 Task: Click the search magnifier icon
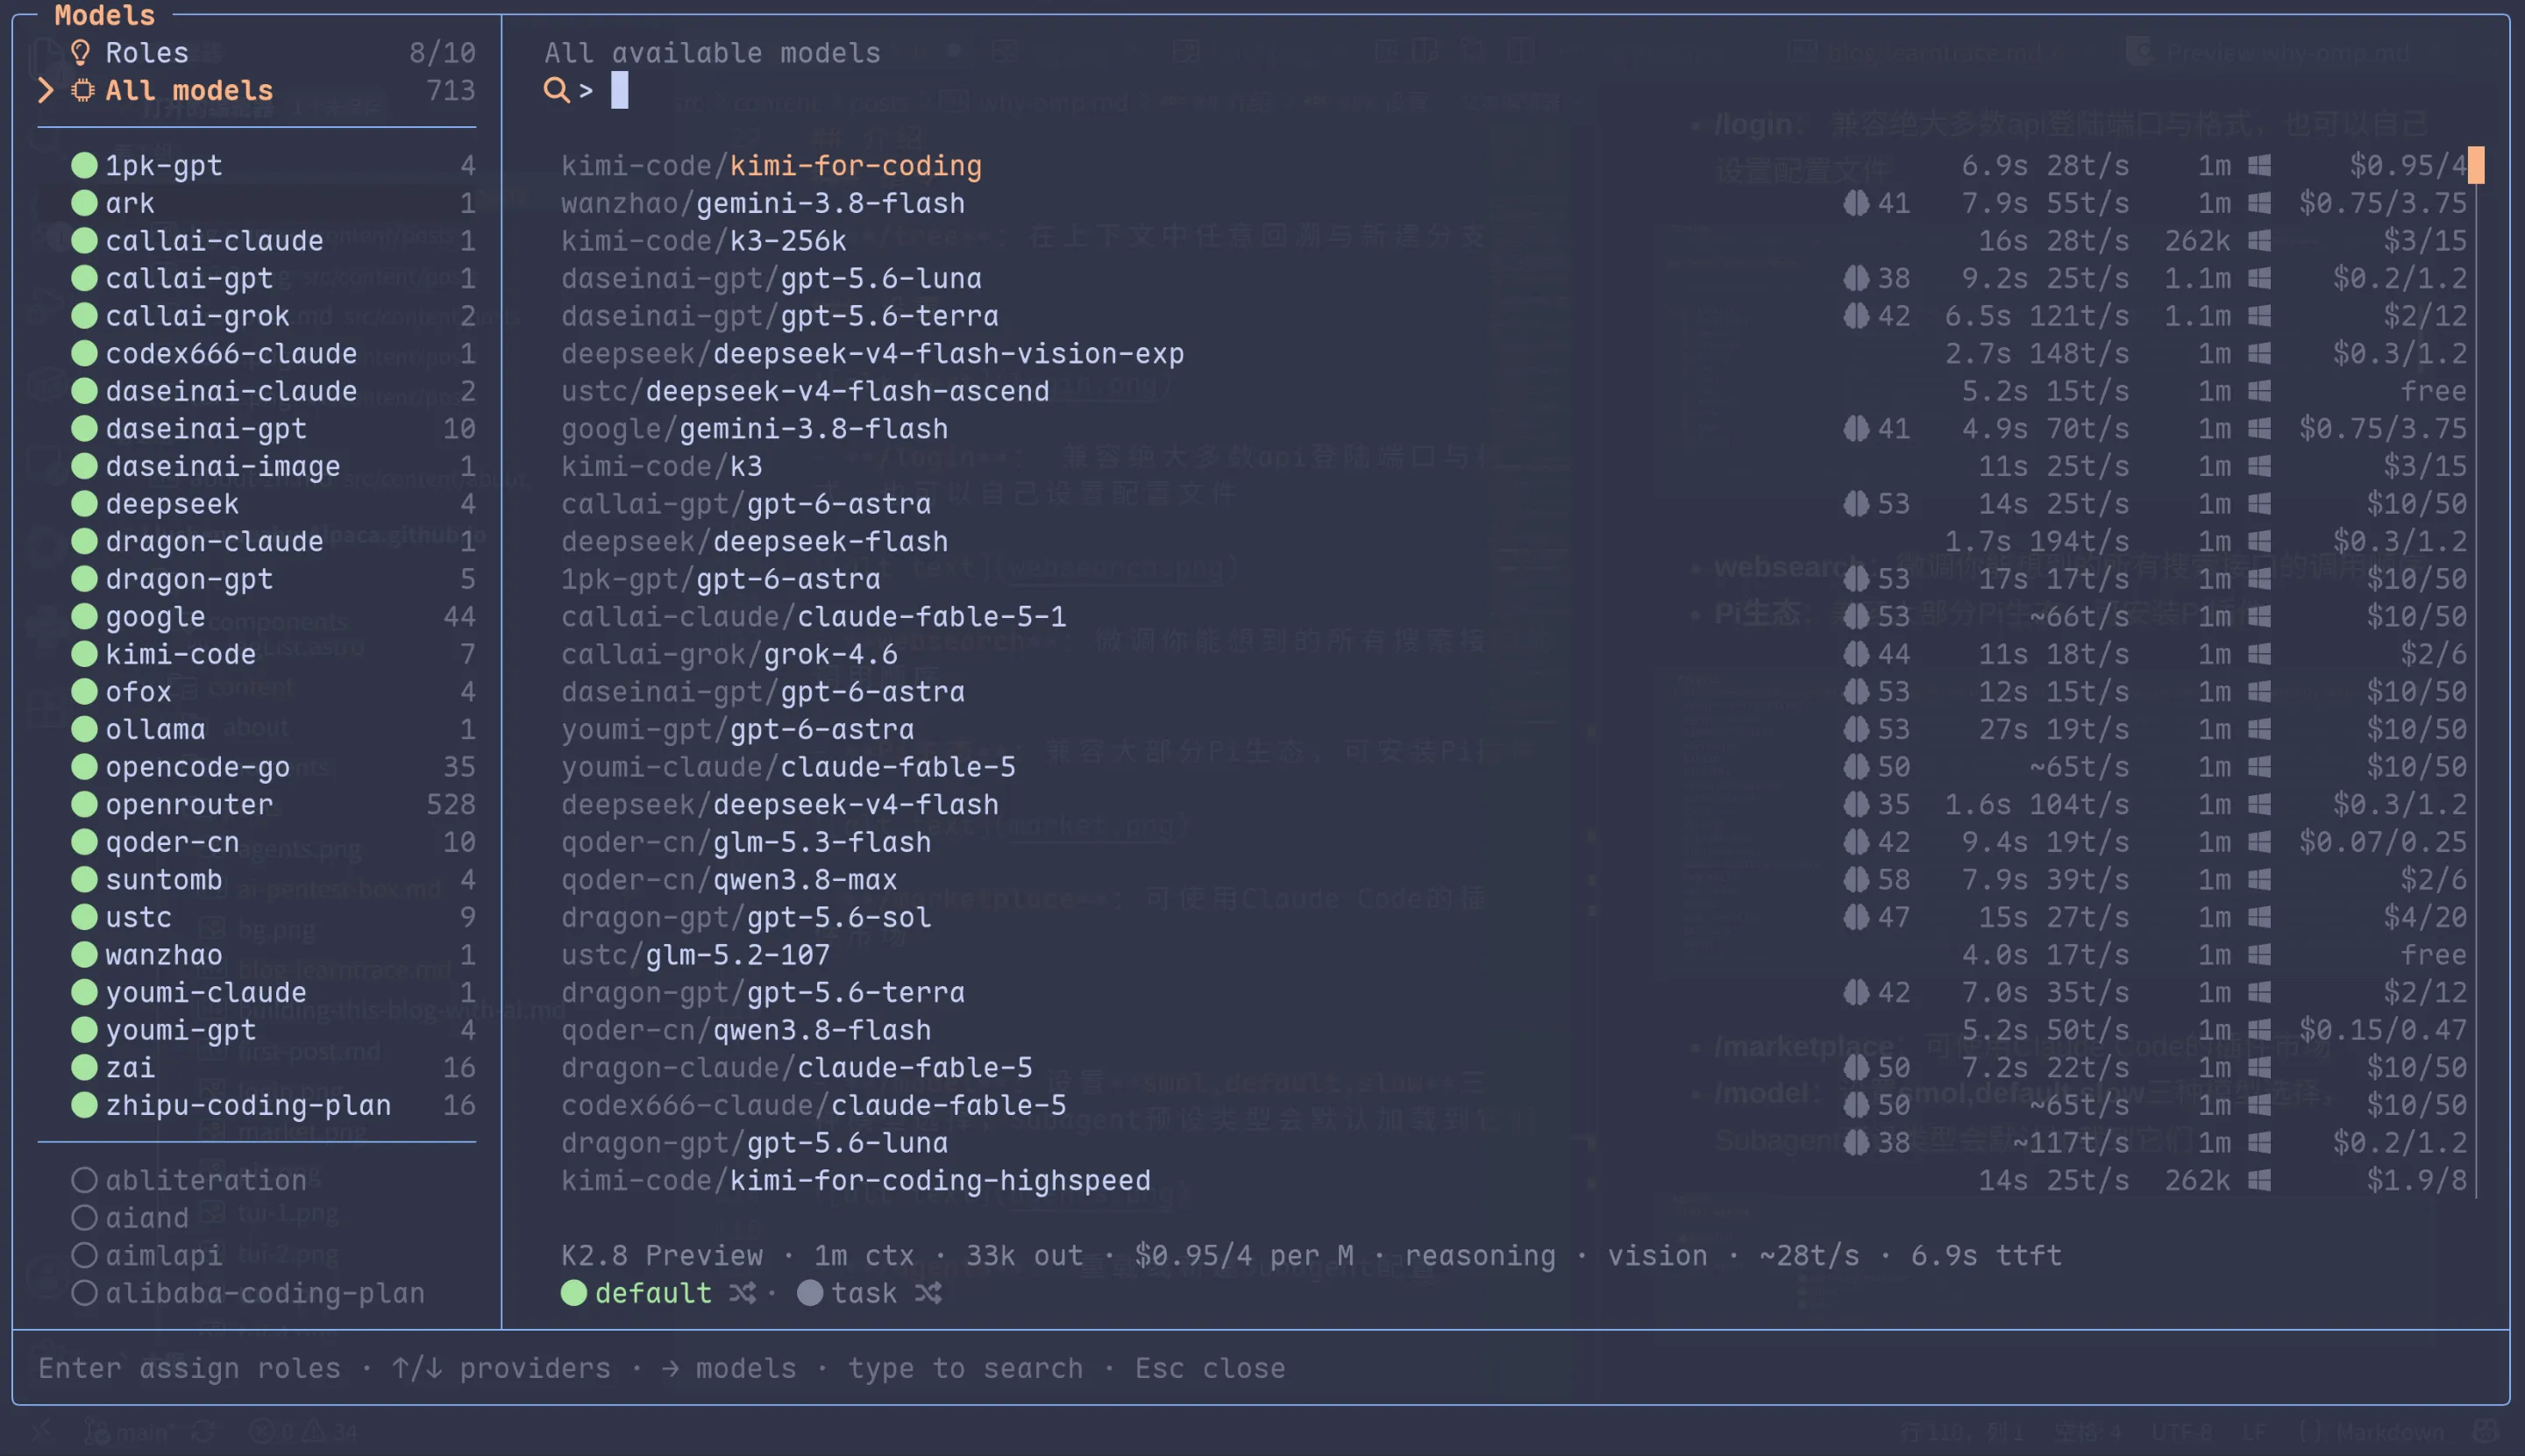(x=556, y=90)
